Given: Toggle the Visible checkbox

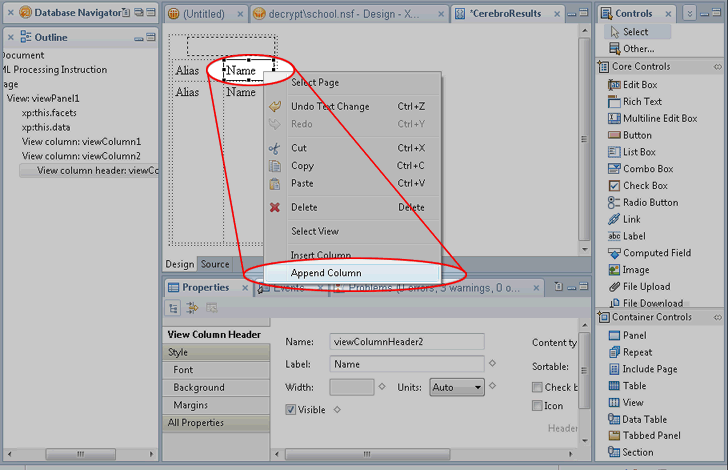Looking at the screenshot, I should (x=291, y=410).
